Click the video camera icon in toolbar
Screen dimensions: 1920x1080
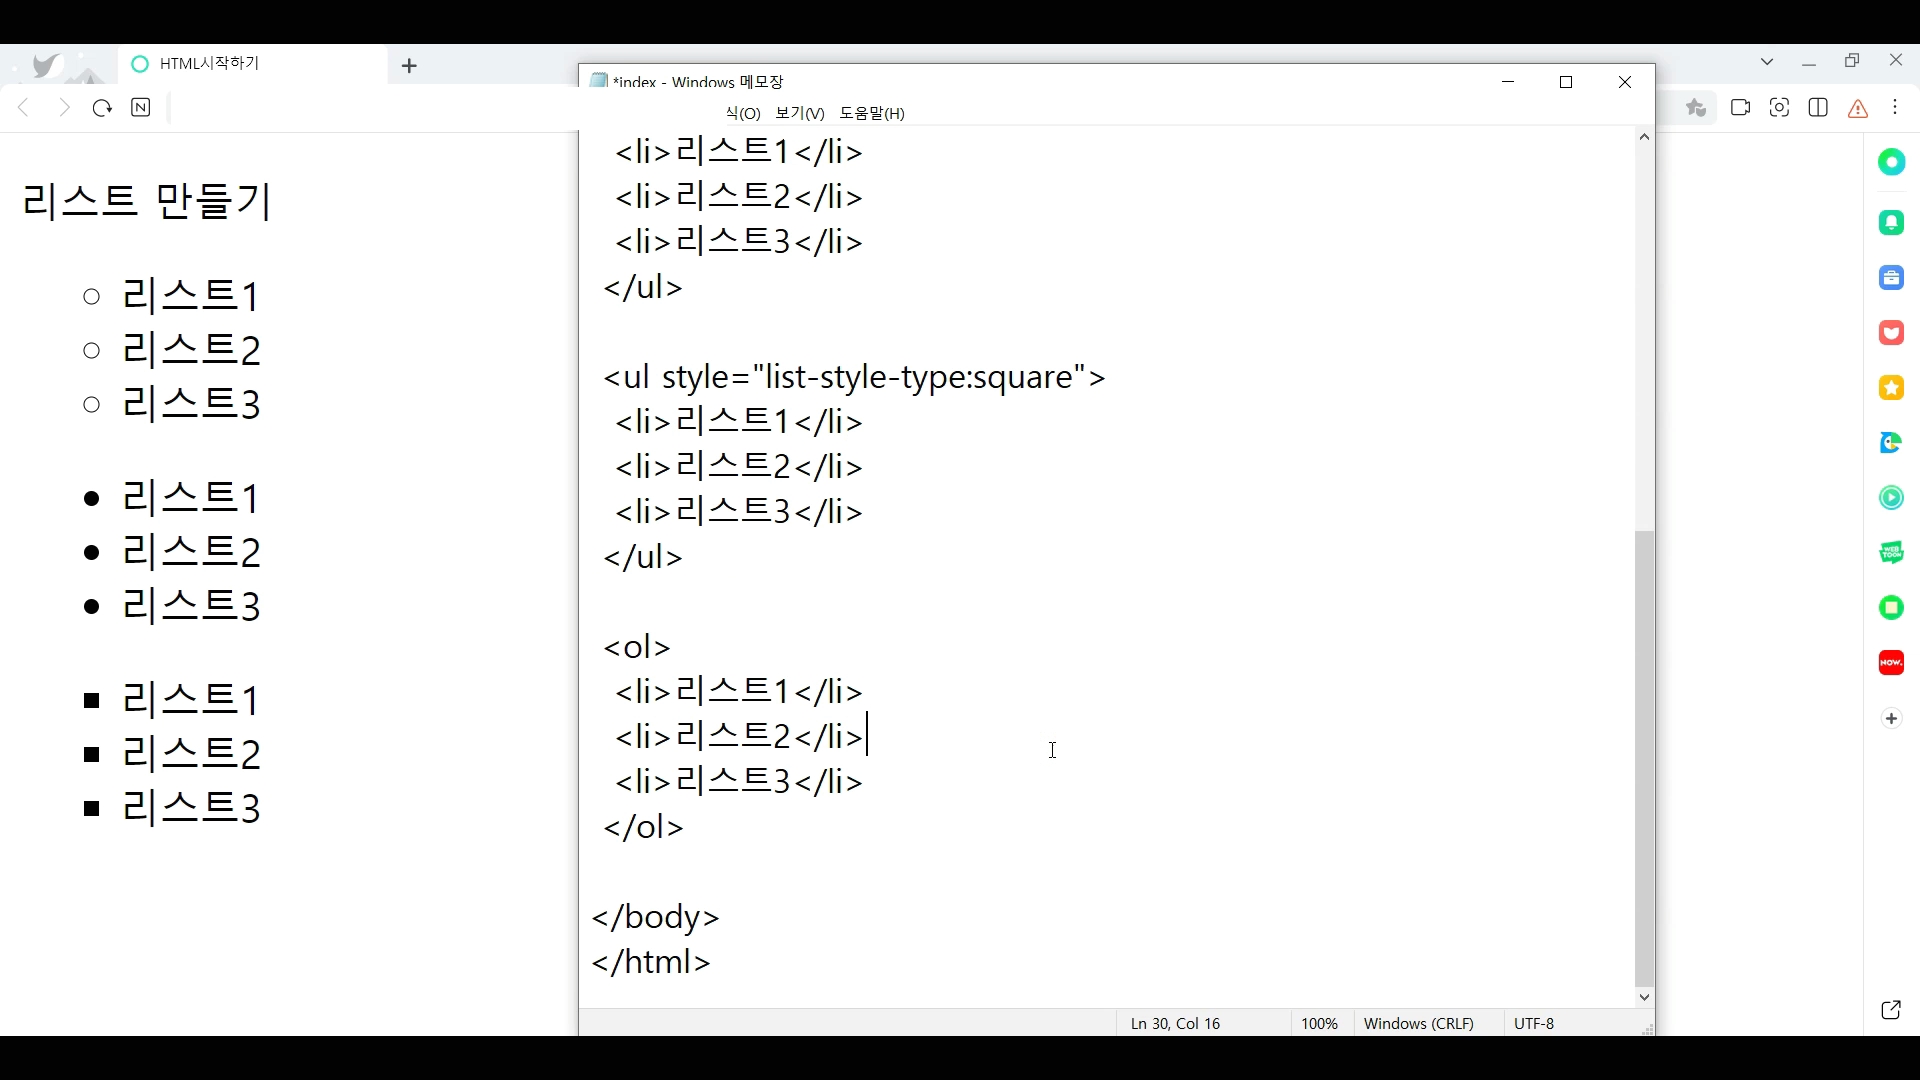pos(1740,108)
